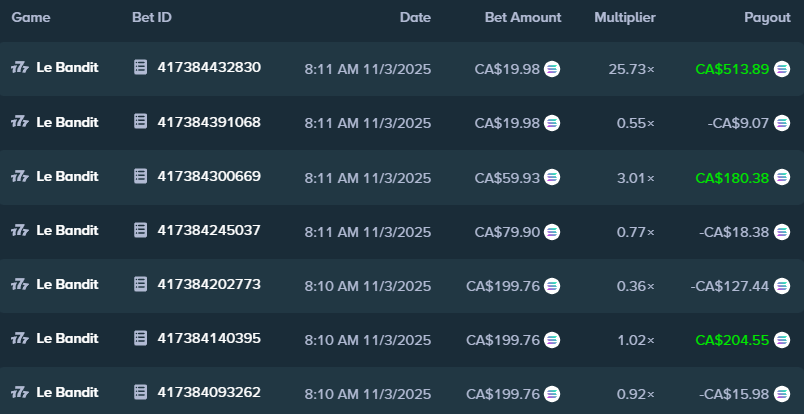804x414 pixels.
Task: Select the 0.55× multiplier value
Action: coord(636,124)
